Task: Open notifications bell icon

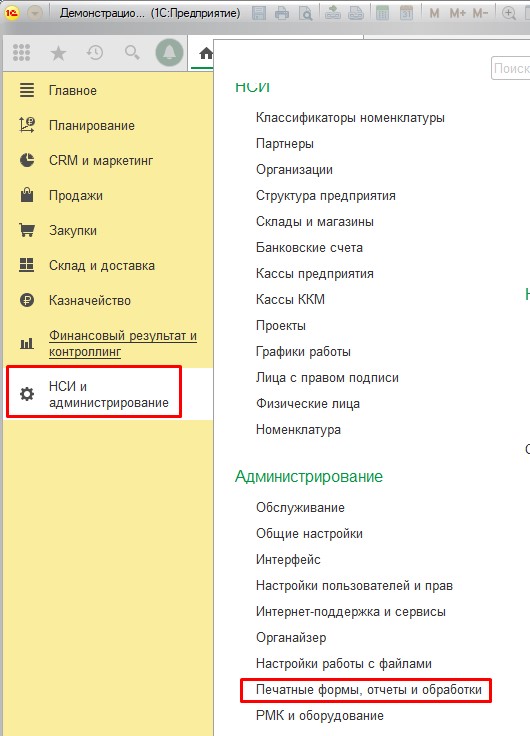Action: (169, 53)
